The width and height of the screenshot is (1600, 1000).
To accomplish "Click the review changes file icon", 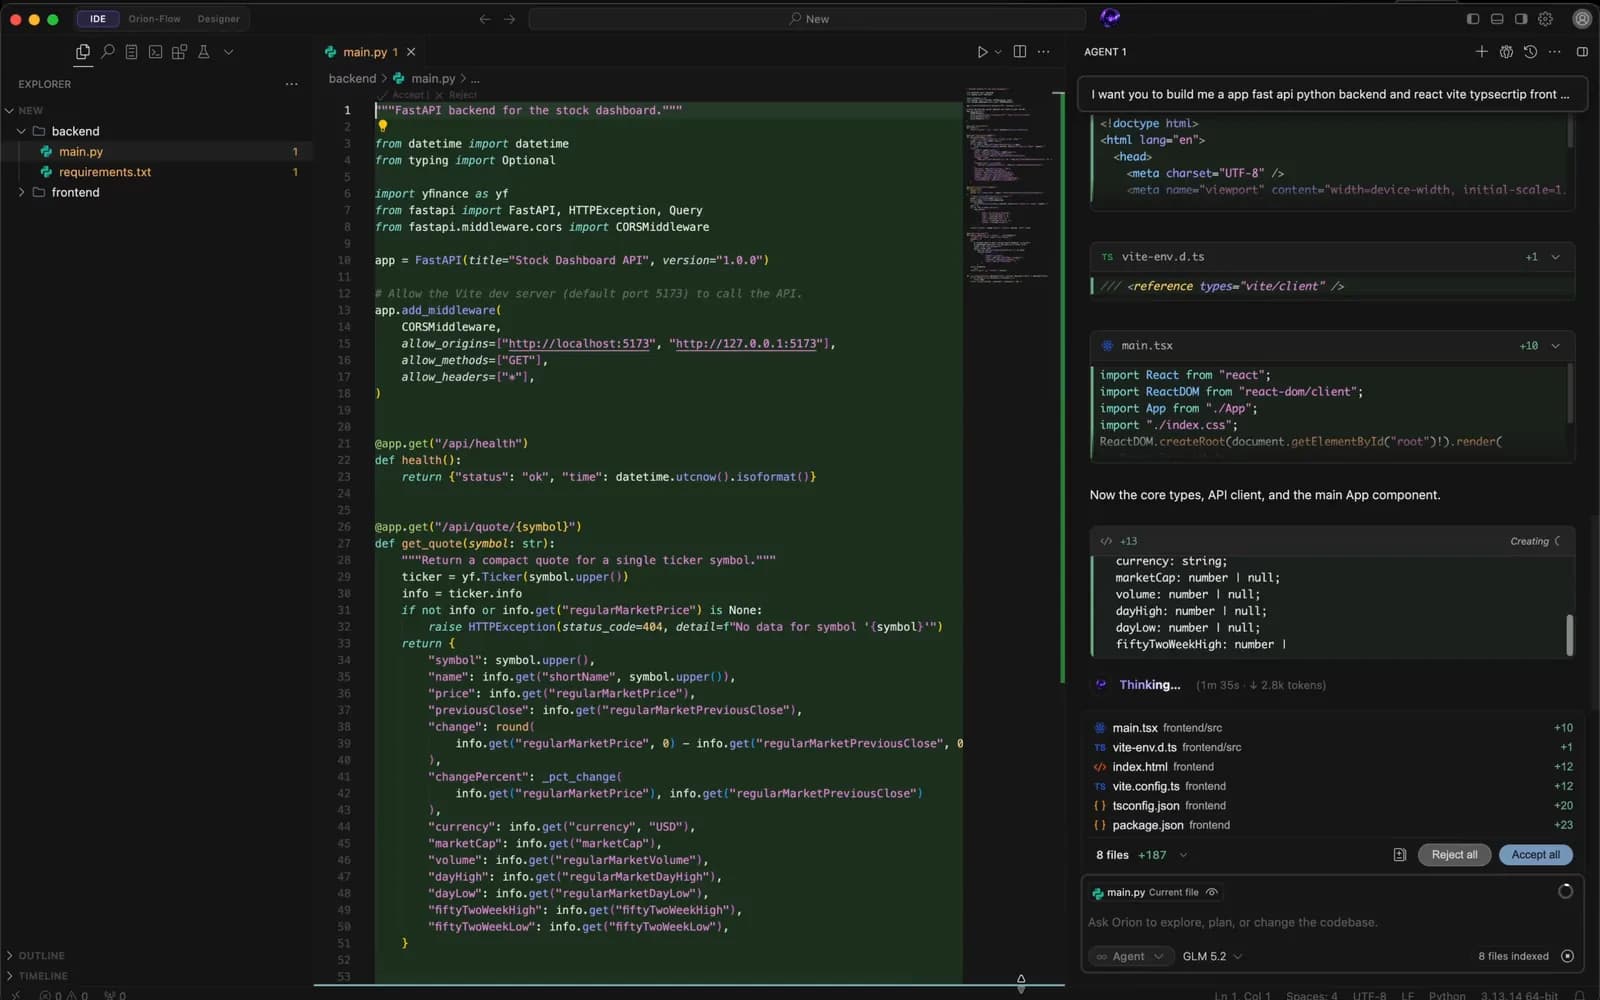I will (x=1400, y=855).
